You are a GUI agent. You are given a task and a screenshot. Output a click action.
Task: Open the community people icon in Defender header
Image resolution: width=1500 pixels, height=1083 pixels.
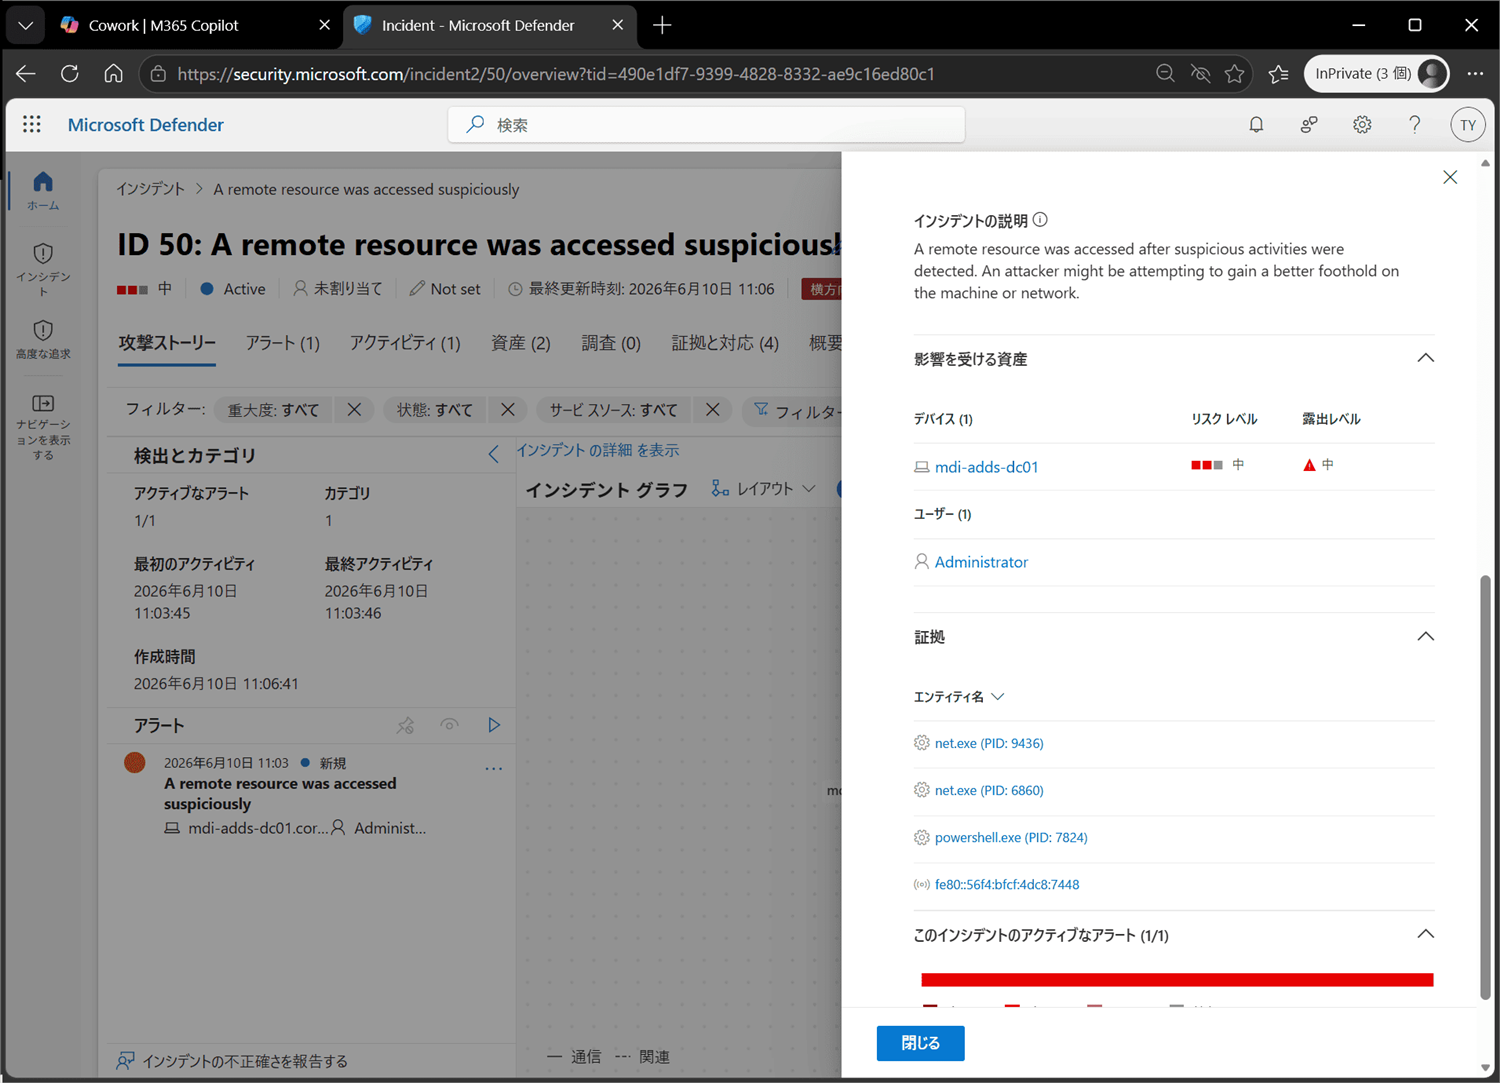(x=1309, y=125)
